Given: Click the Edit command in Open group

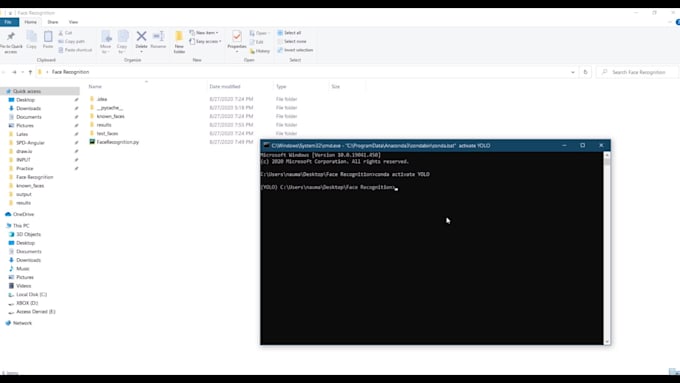Looking at the screenshot, I should pyautogui.click(x=256, y=42).
